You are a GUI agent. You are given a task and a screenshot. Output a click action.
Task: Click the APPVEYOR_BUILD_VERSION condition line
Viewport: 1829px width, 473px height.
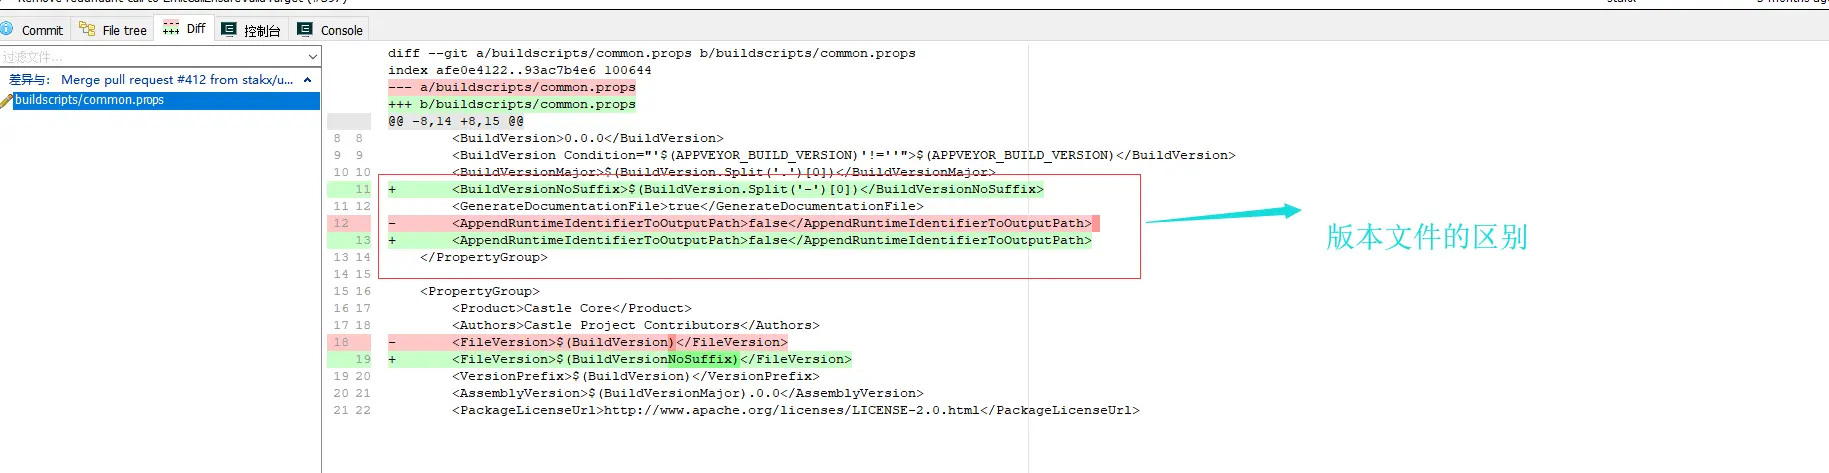coord(844,155)
